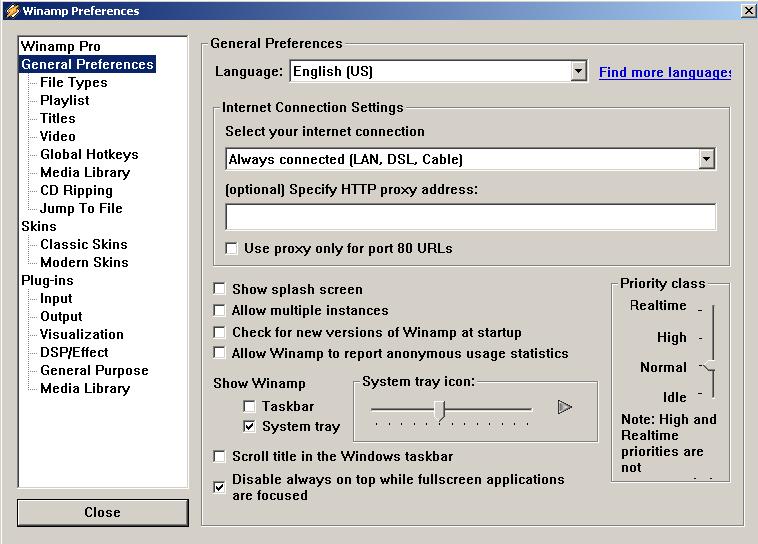The image size is (758, 544).
Task: Open Media Library under Plug-ins
Action: (x=85, y=388)
